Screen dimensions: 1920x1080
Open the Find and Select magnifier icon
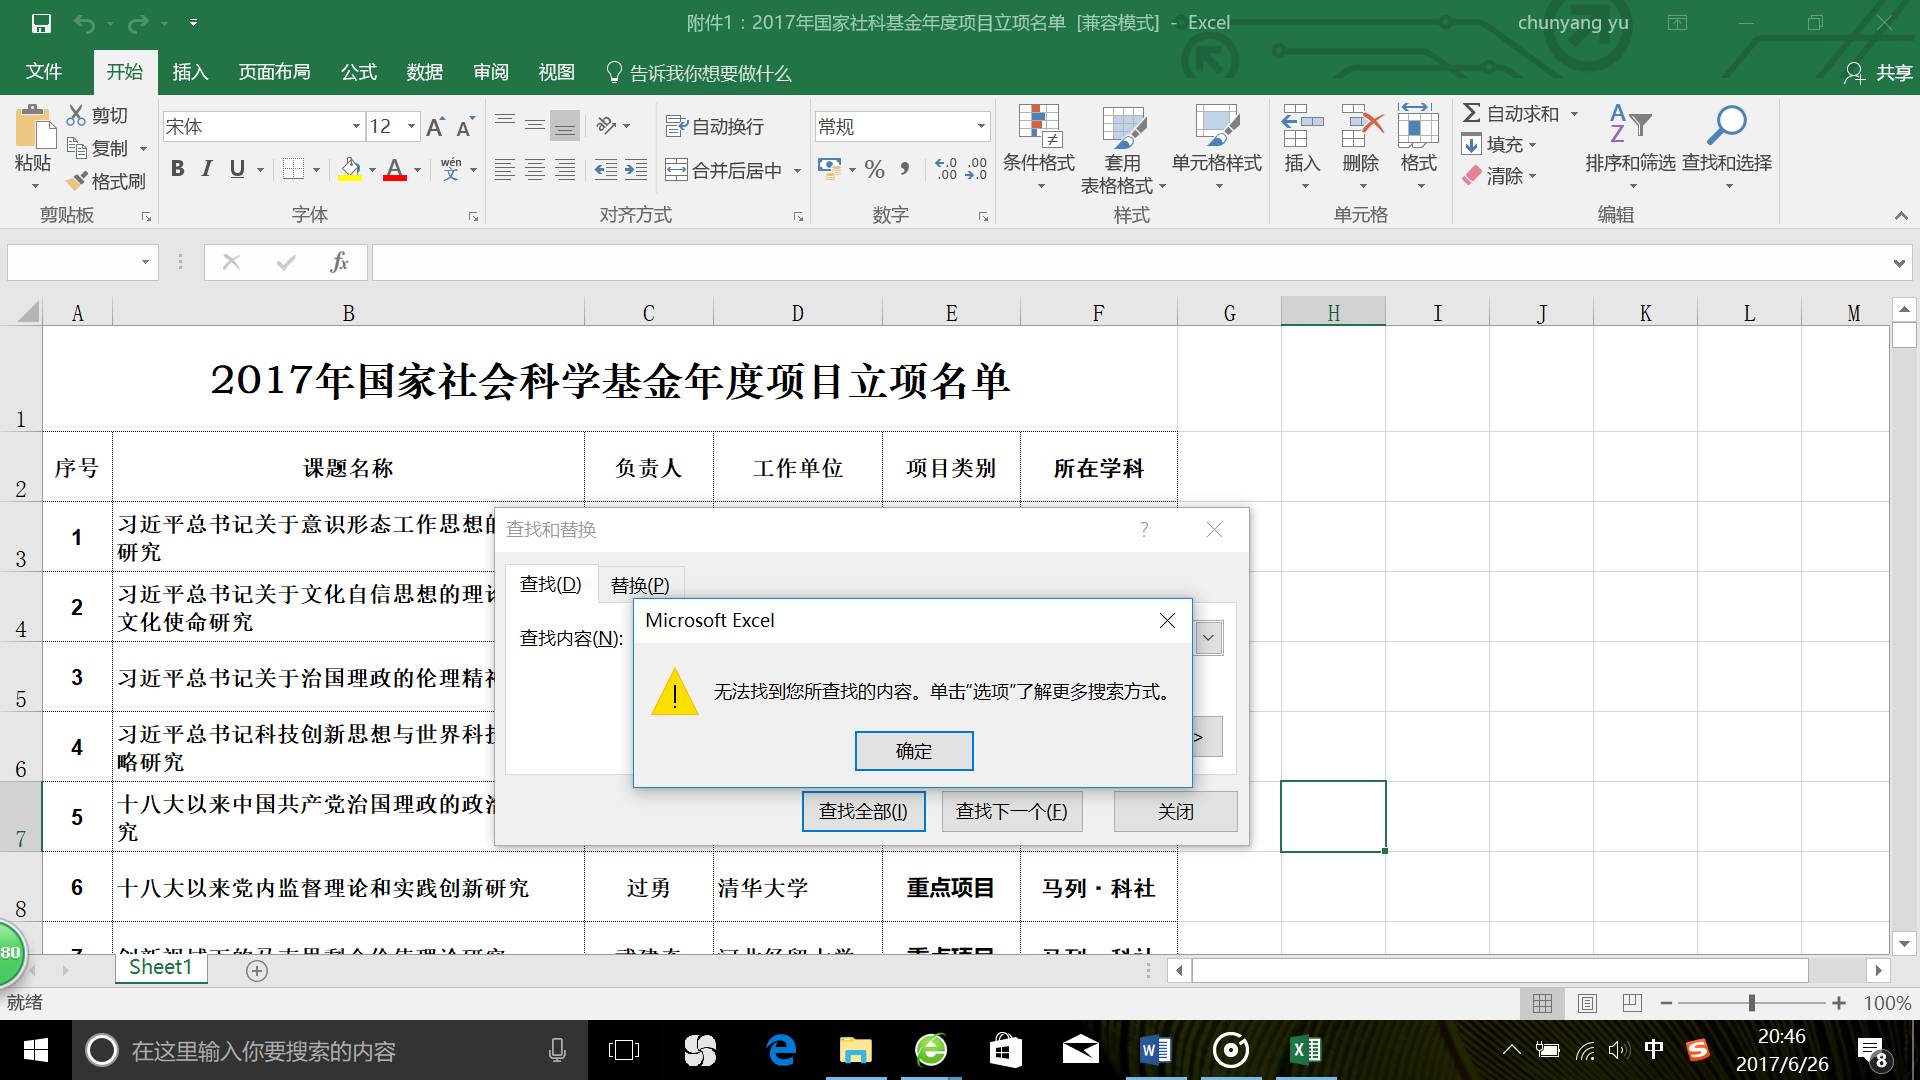[x=1726, y=126]
